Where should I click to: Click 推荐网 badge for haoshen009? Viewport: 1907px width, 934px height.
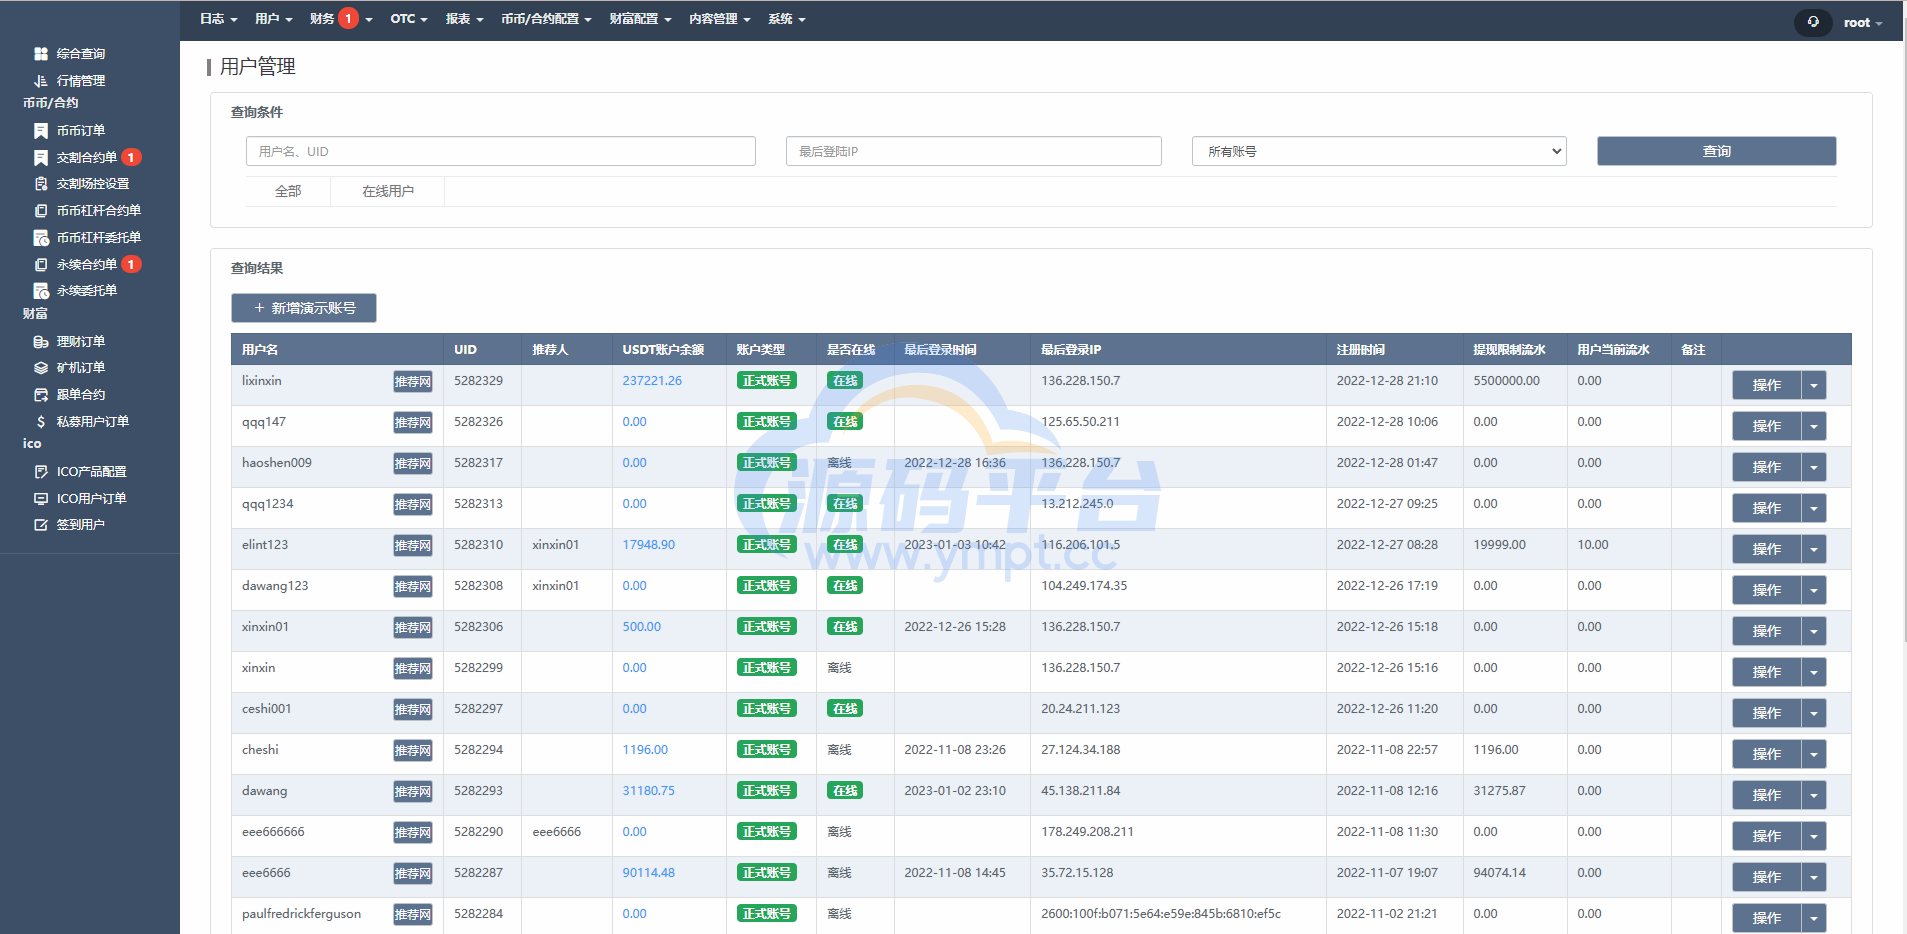click(413, 464)
